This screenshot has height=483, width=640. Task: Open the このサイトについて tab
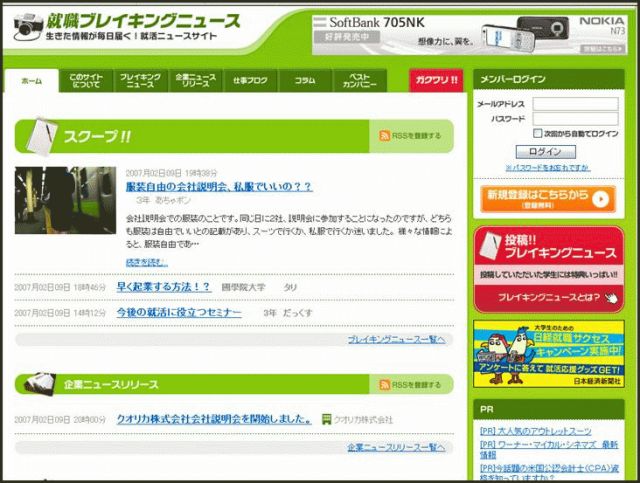pos(86,81)
